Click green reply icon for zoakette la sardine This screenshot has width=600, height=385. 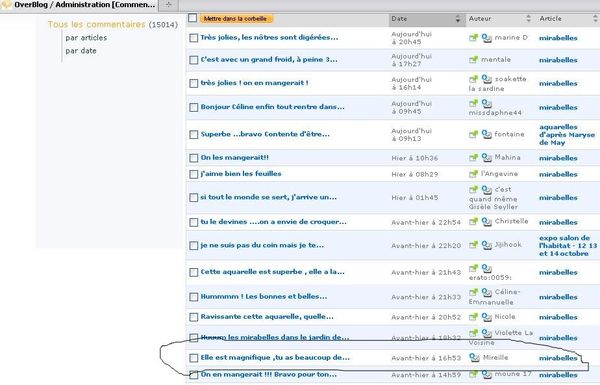point(473,79)
